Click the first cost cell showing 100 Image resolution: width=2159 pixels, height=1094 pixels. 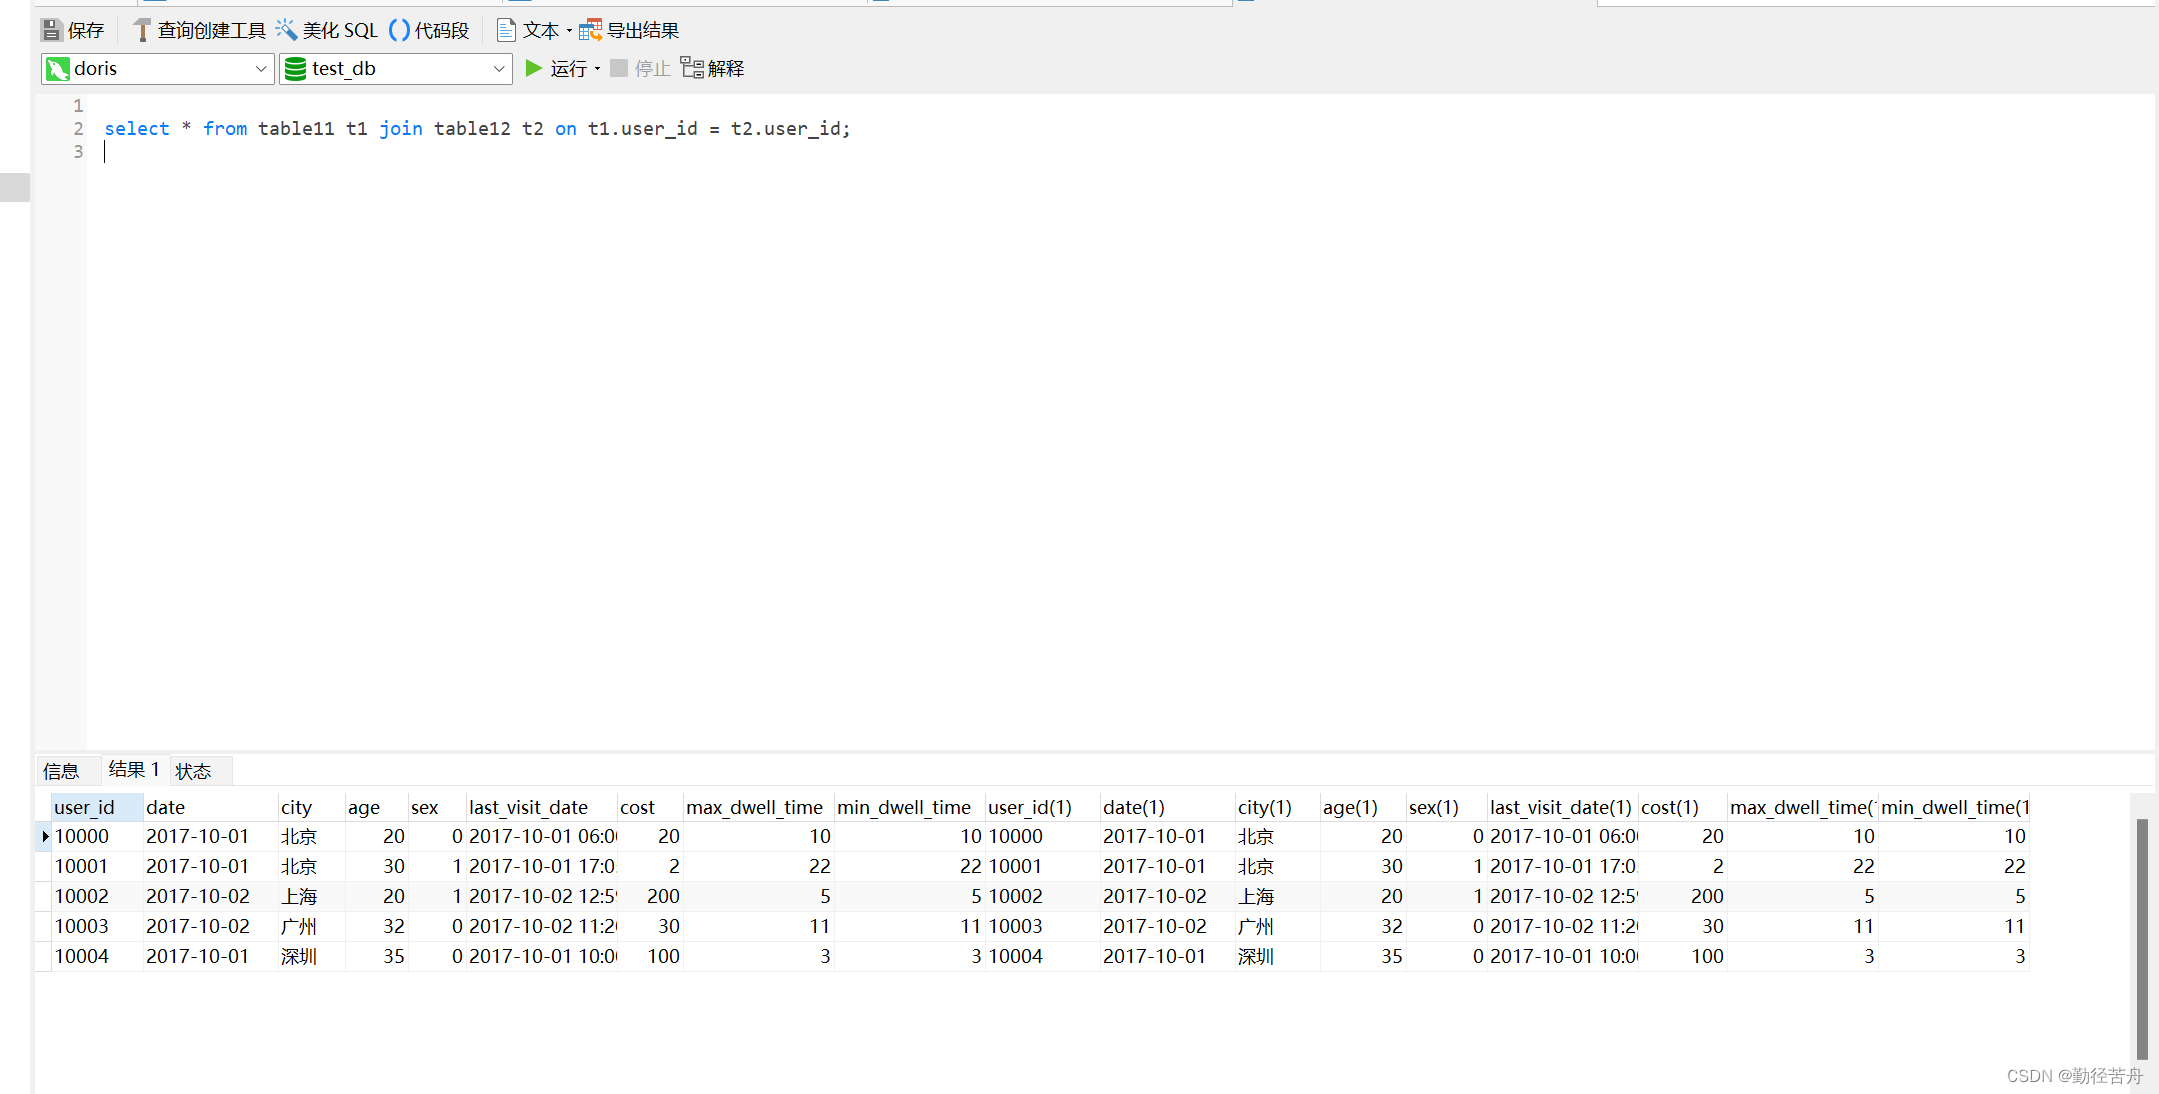click(650, 956)
